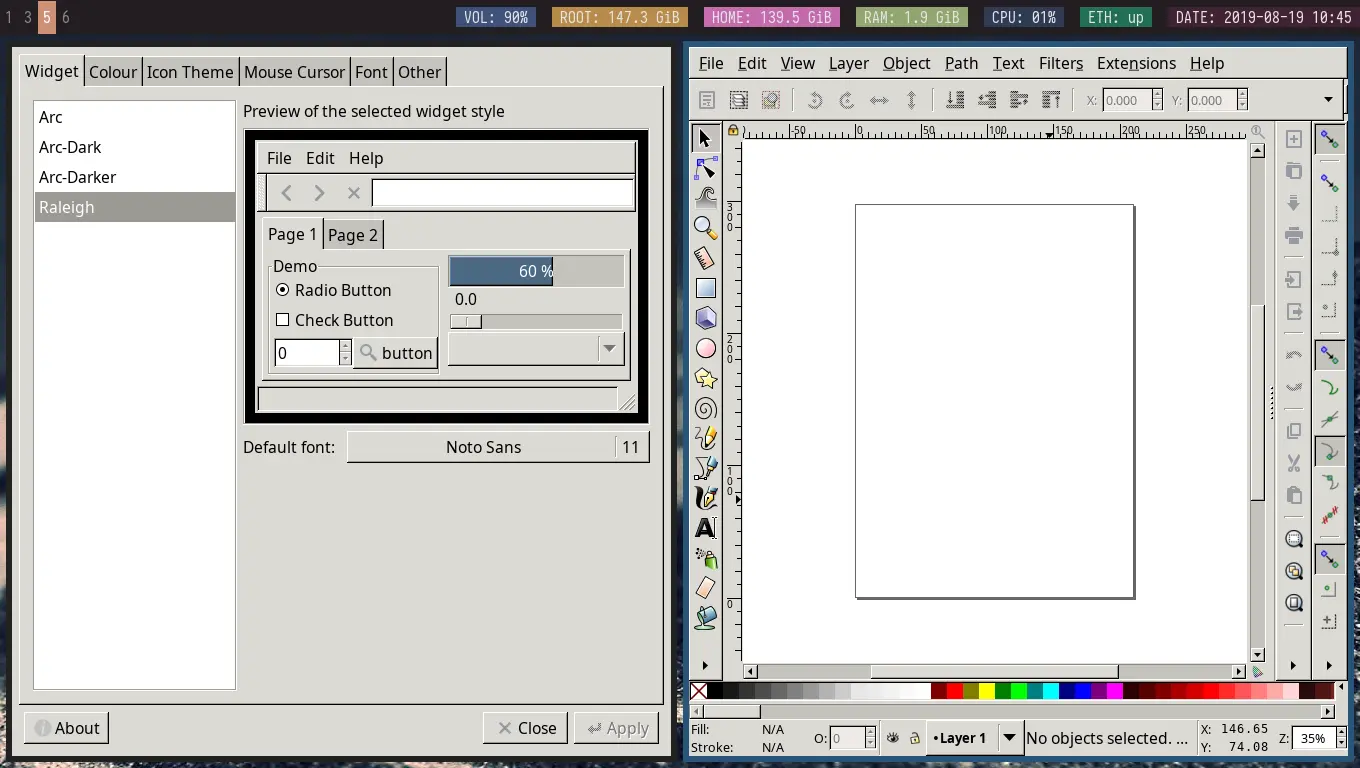The width and height of the screenshot is (1360, 768).
Task: Select the Tweak tool wave icon
Action: [x=706, y=198]
